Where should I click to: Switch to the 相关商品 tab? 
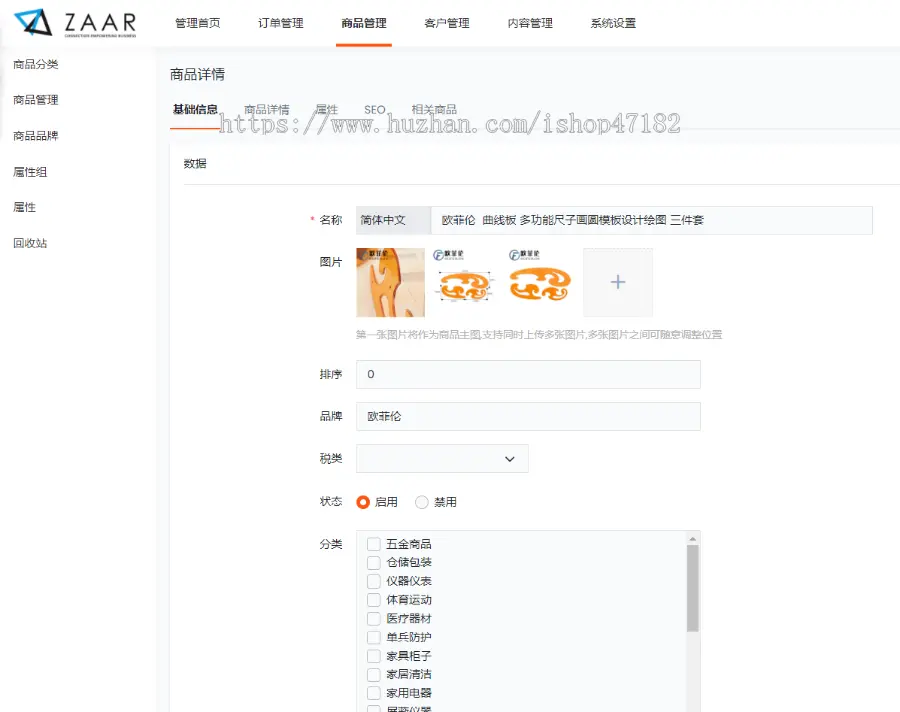pyautogui.click(x=434, y=110)
